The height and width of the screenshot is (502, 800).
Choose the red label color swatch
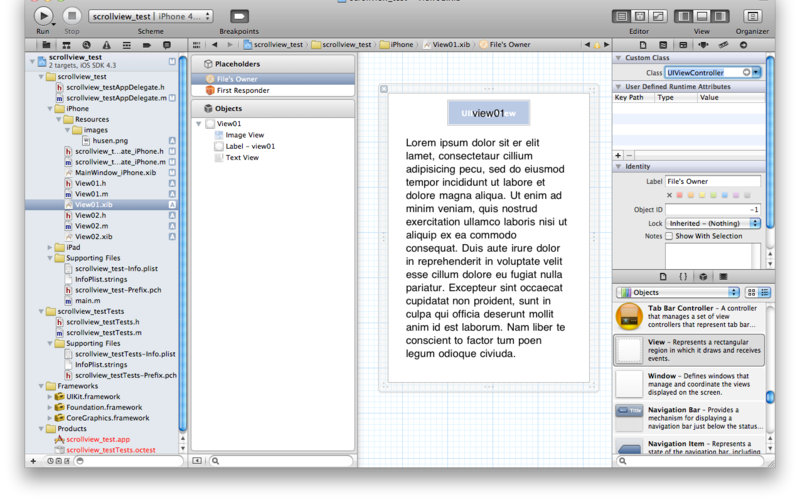tap(680, 195)
